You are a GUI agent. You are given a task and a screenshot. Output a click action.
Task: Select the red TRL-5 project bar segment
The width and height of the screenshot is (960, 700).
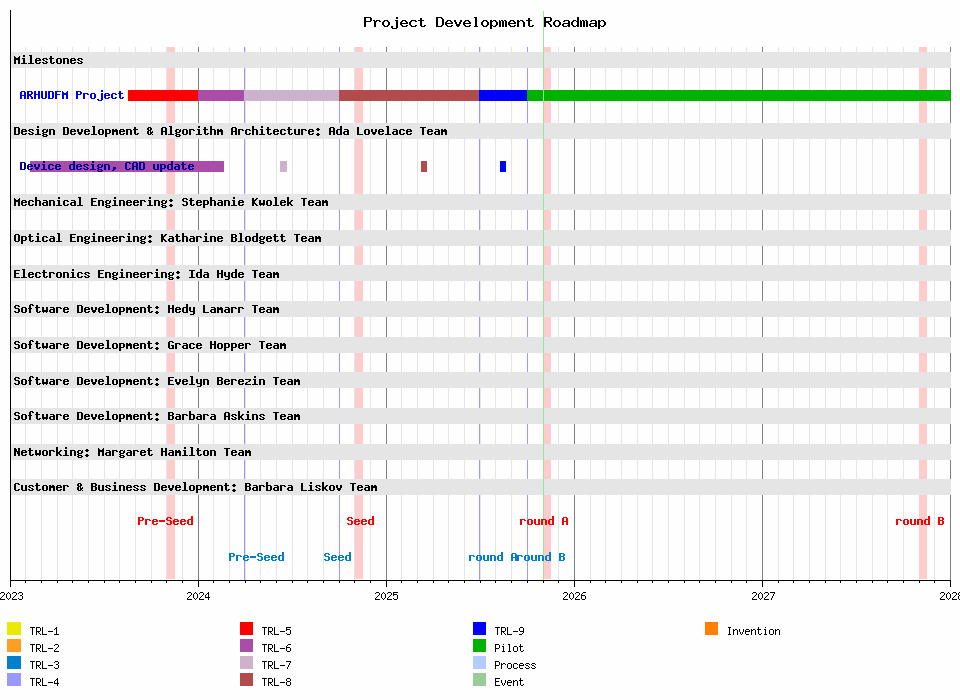[162, 95]
